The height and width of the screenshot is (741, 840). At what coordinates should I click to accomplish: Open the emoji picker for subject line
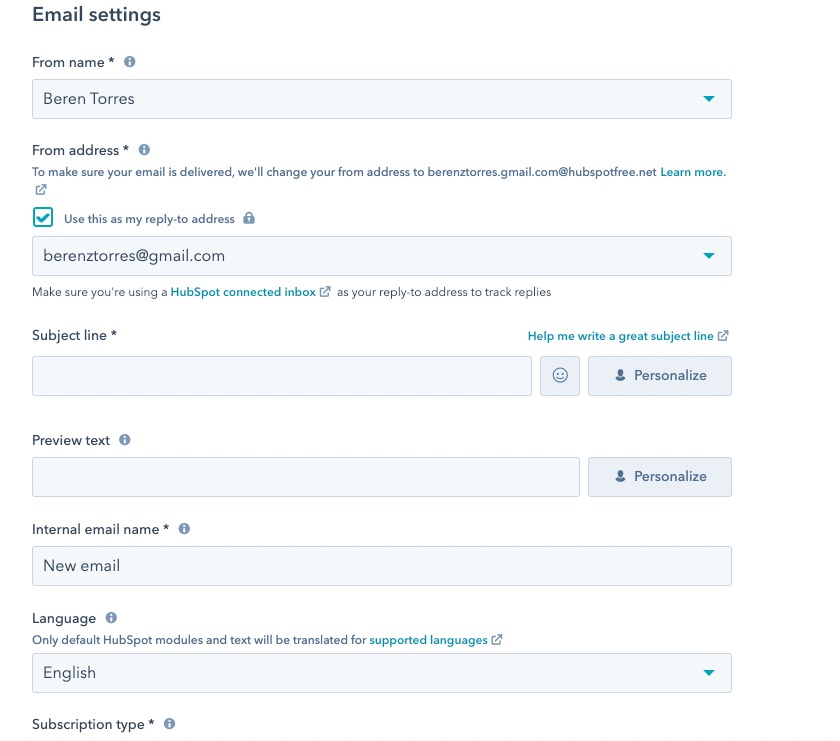[x=560, y=376]
